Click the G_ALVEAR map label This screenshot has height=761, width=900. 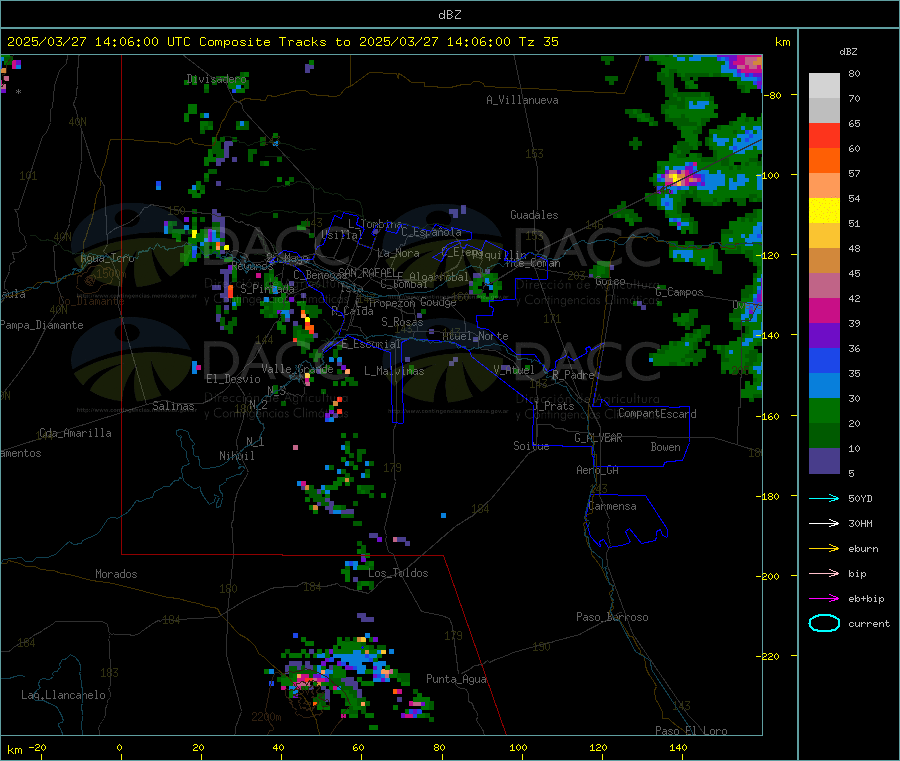click(x=598, y=438)
